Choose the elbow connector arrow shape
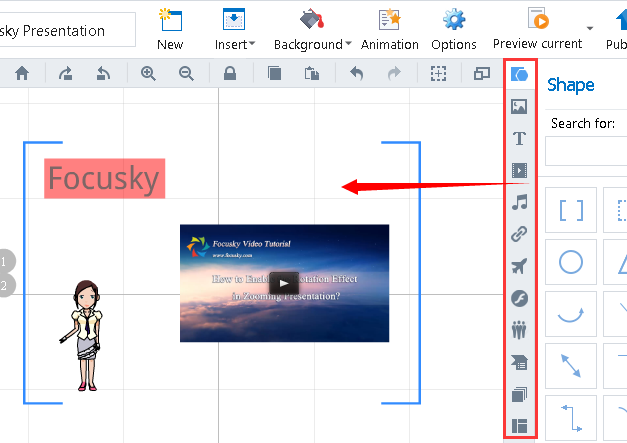Image resolution: width=627 pixels, height=443 pixels. click(571, 418)
